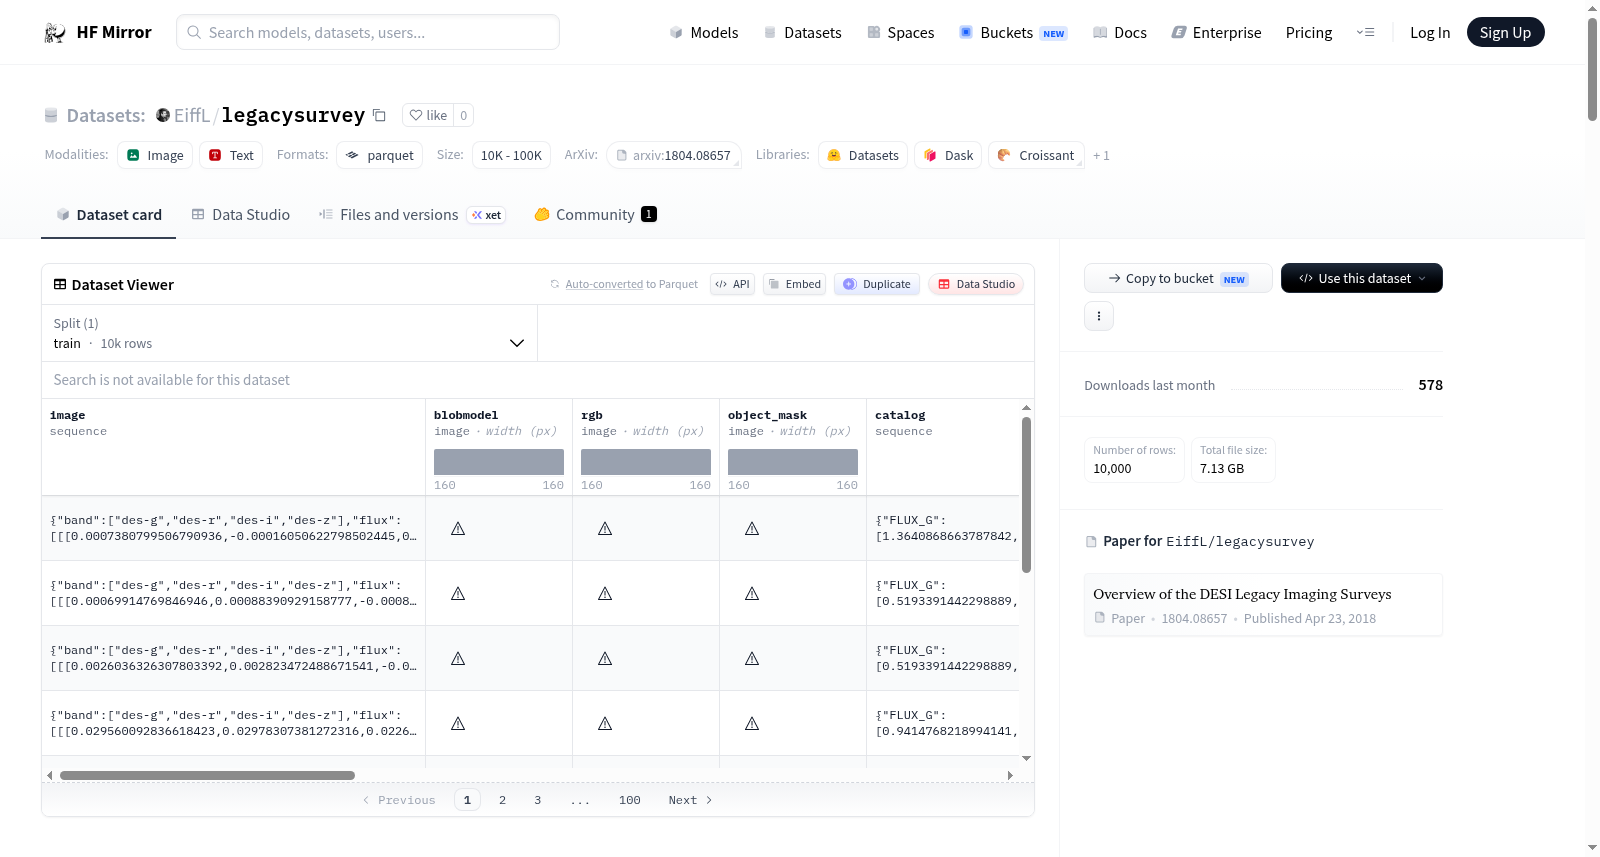Image resolution: width=1600 pixels, height=857 pixels.
Task: Click warning icon in first row object_mask cell
Action: pyautogui.click(x=752, y=528)
